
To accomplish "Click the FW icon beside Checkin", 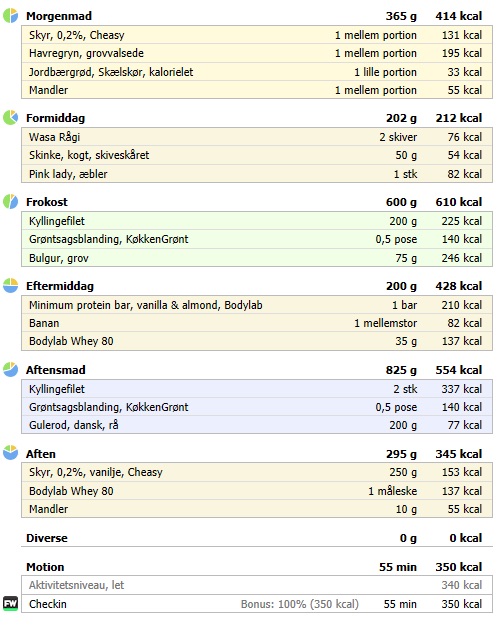I will click(x=10, y=603).
